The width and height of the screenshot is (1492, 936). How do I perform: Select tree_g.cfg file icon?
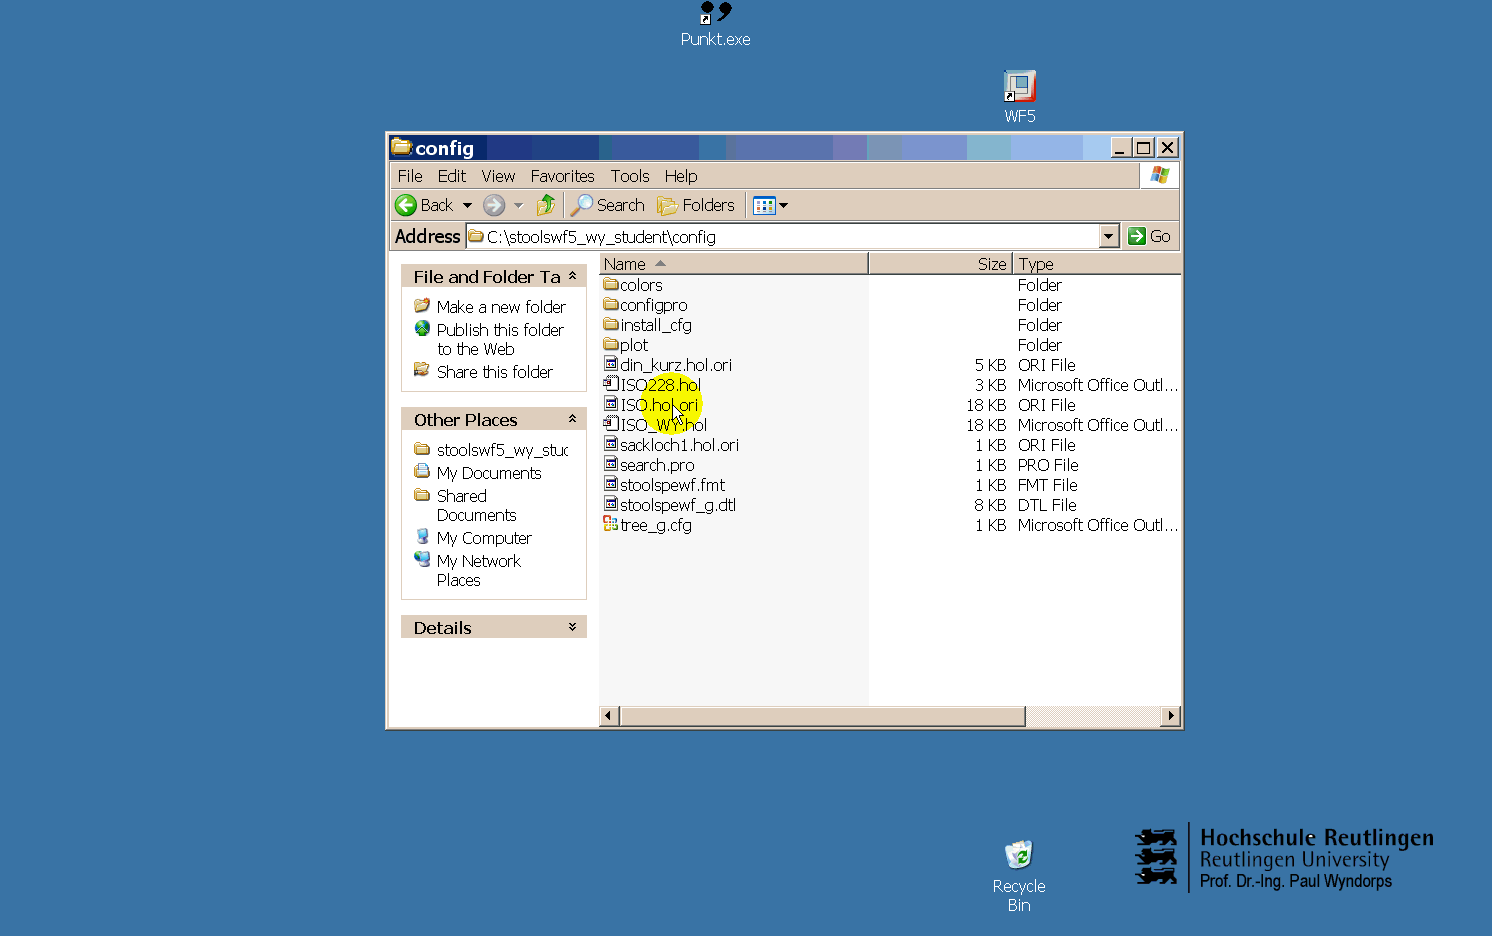pos(611,524)
